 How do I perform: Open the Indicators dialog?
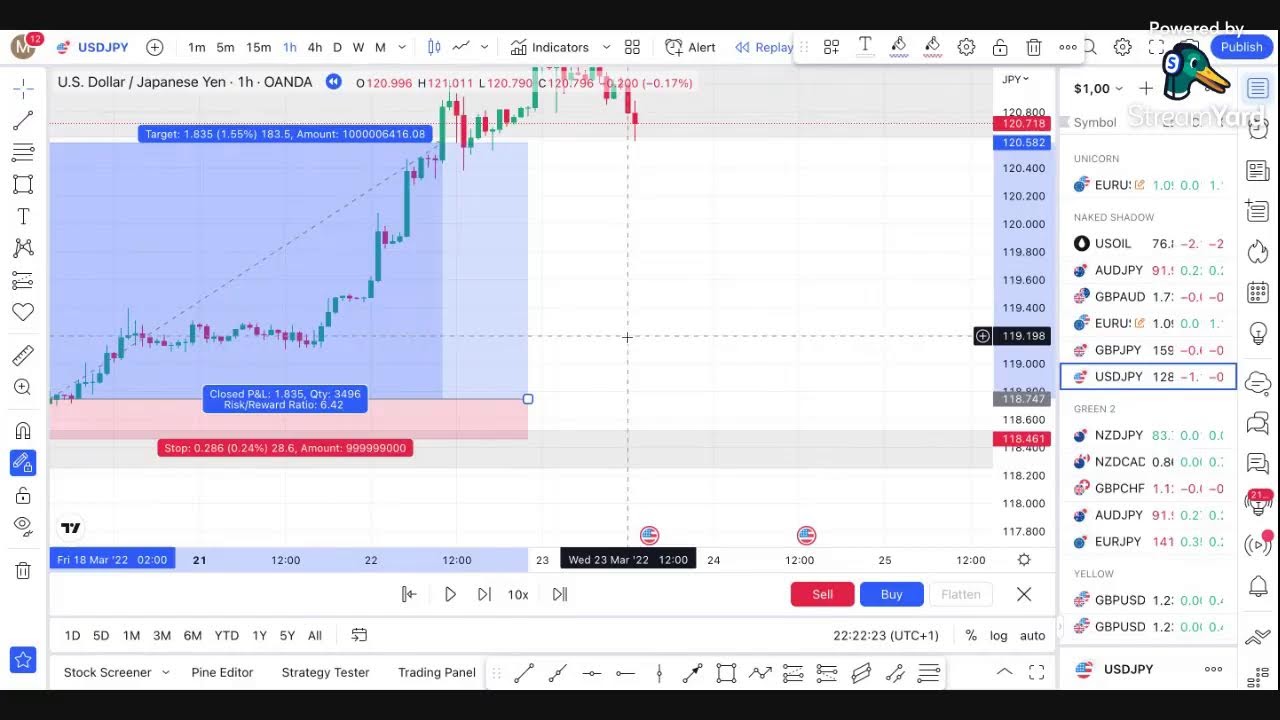click(x=549, y=47)
